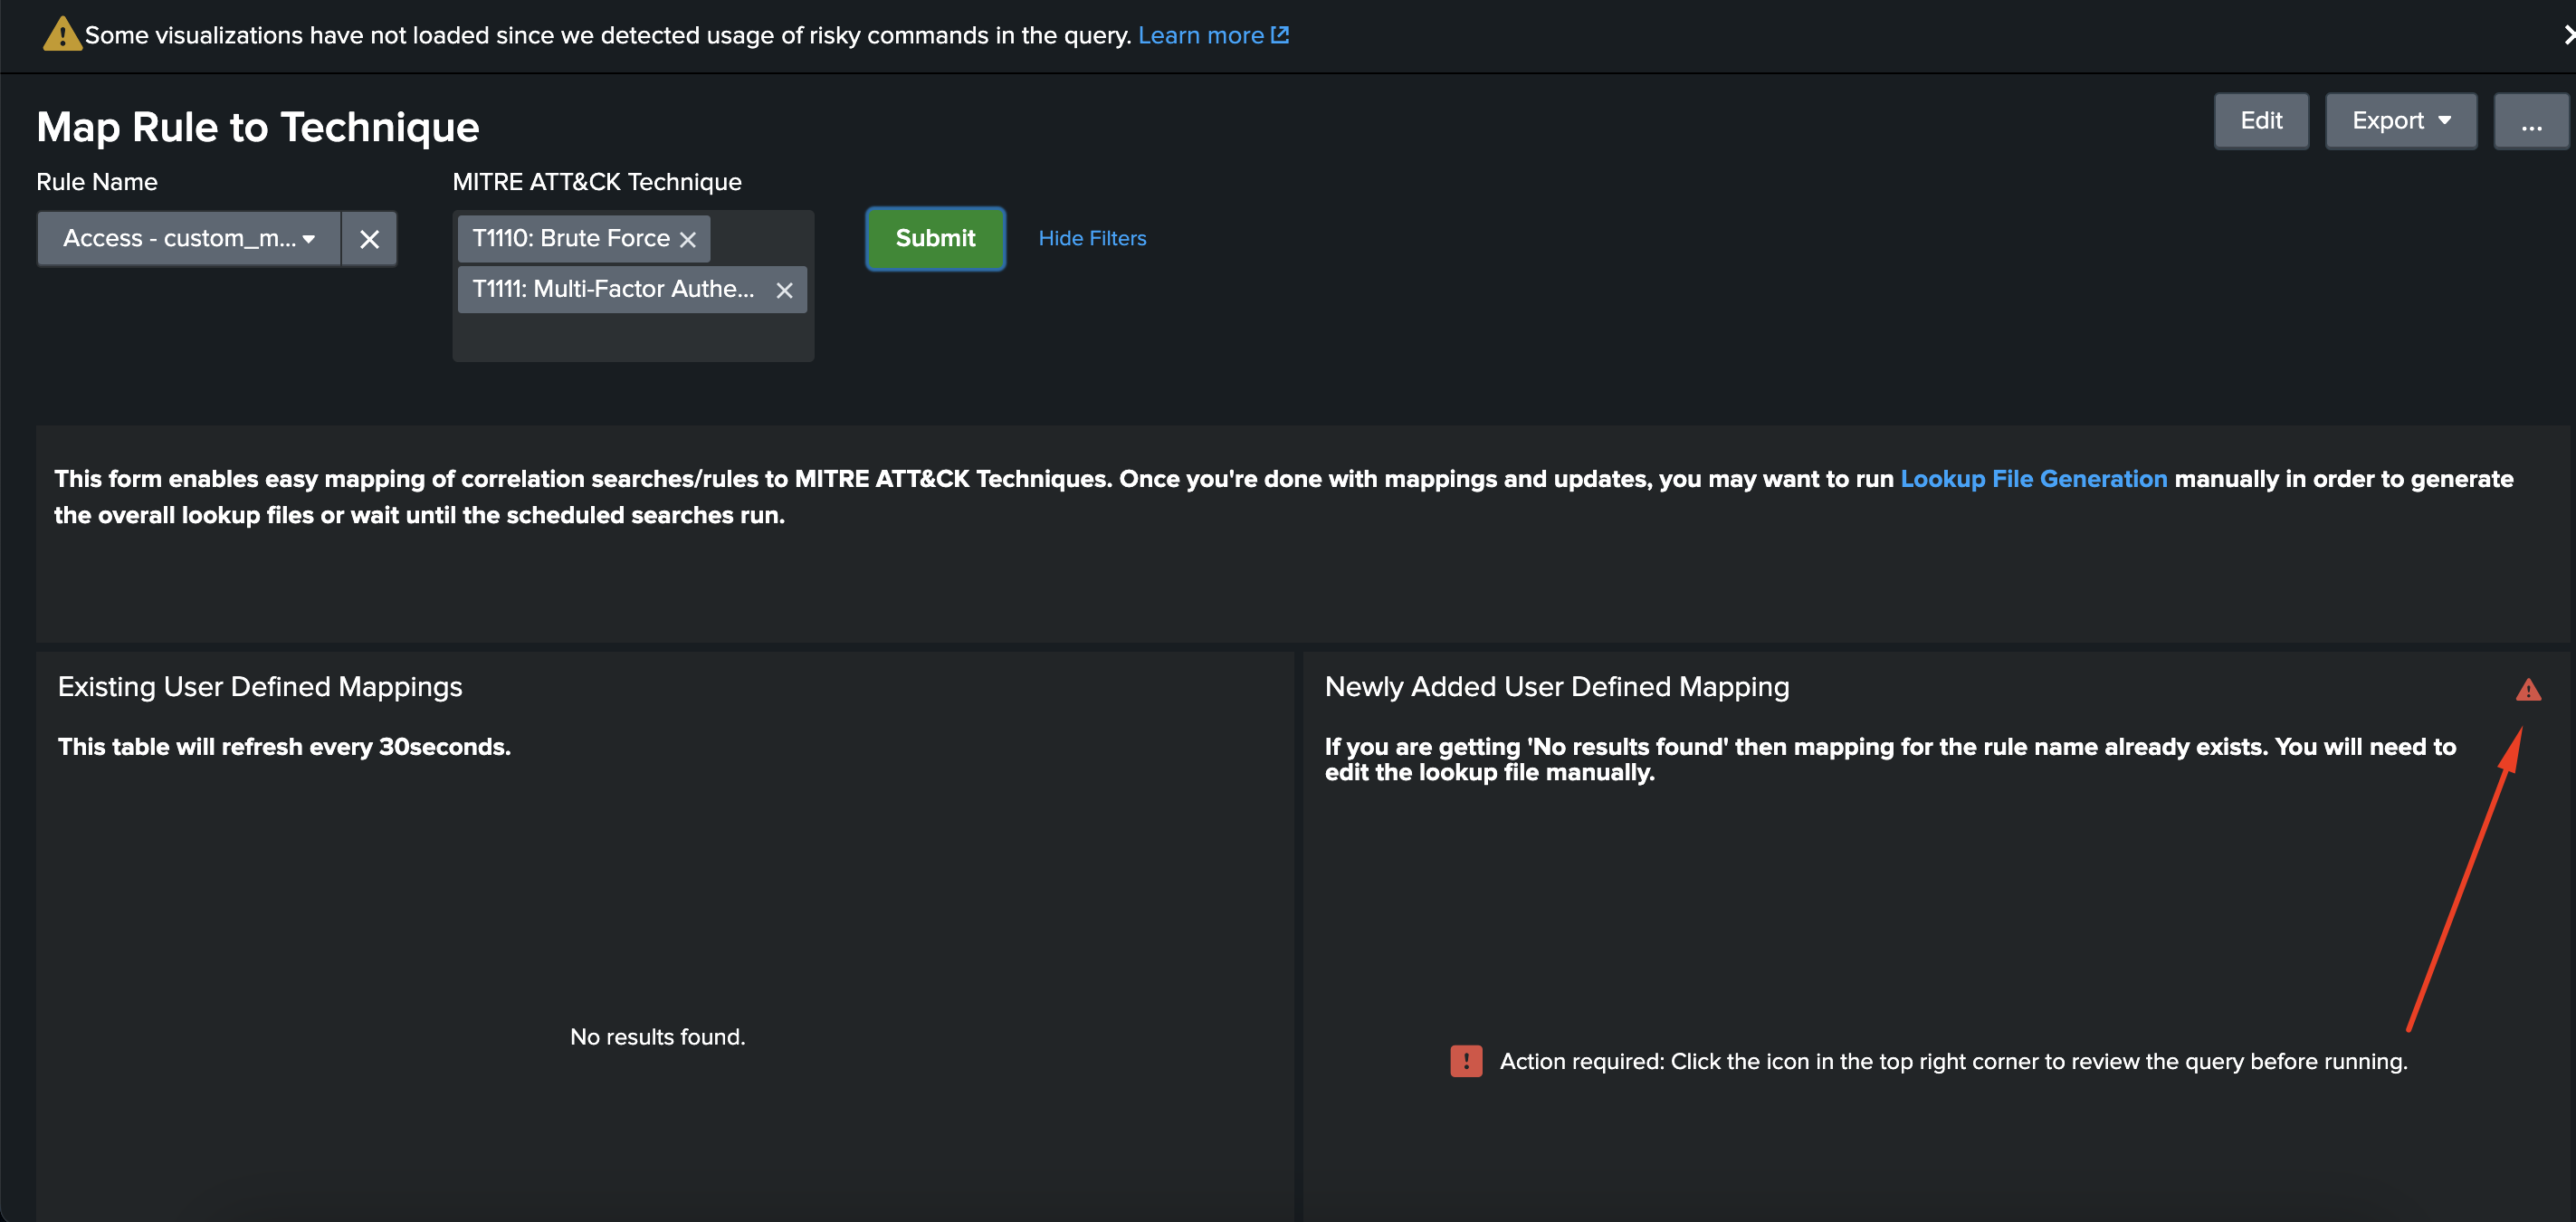2576x1222 pixels.
Task: Click the external-link icon beside Learn more
Action: pyautogui.click(x=1280, y=35)
